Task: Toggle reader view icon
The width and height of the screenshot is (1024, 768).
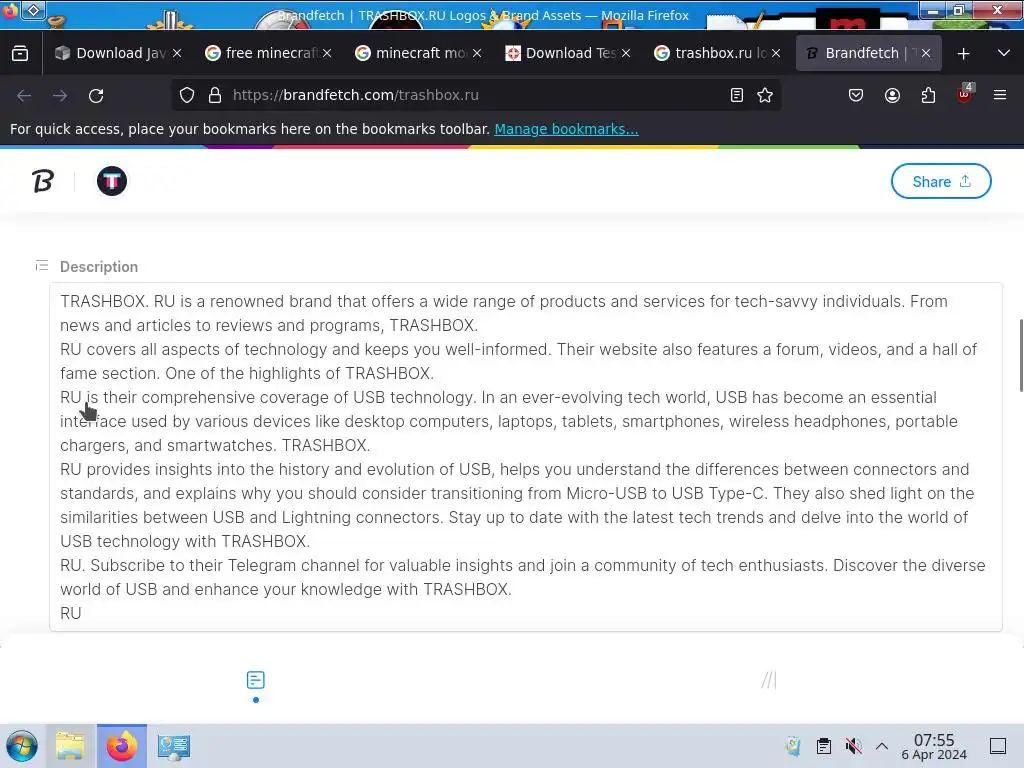Action: tap(737, 95)
